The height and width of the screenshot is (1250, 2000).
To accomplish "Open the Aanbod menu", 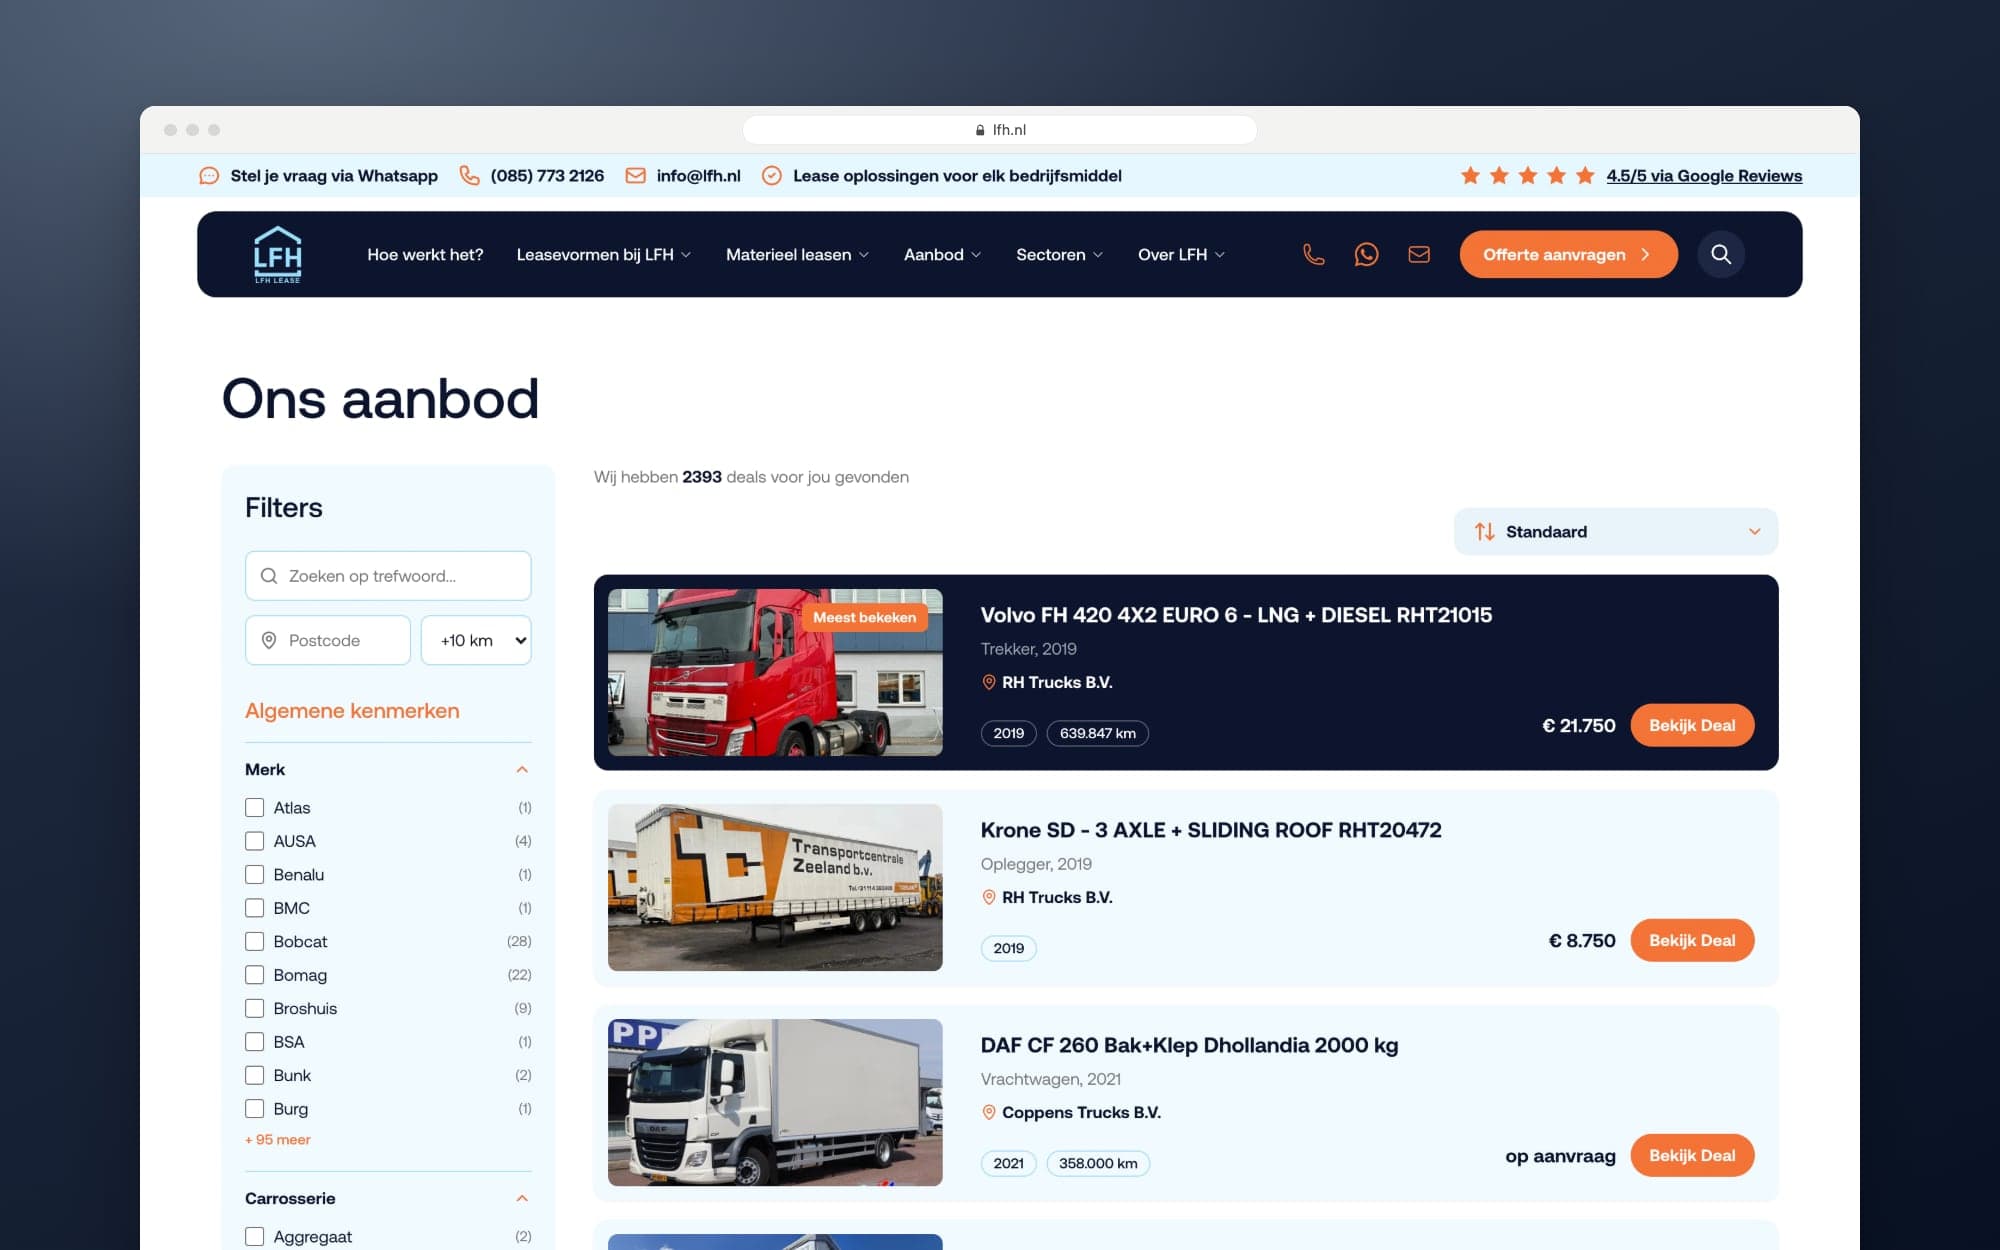I will (x=942, y=255).
